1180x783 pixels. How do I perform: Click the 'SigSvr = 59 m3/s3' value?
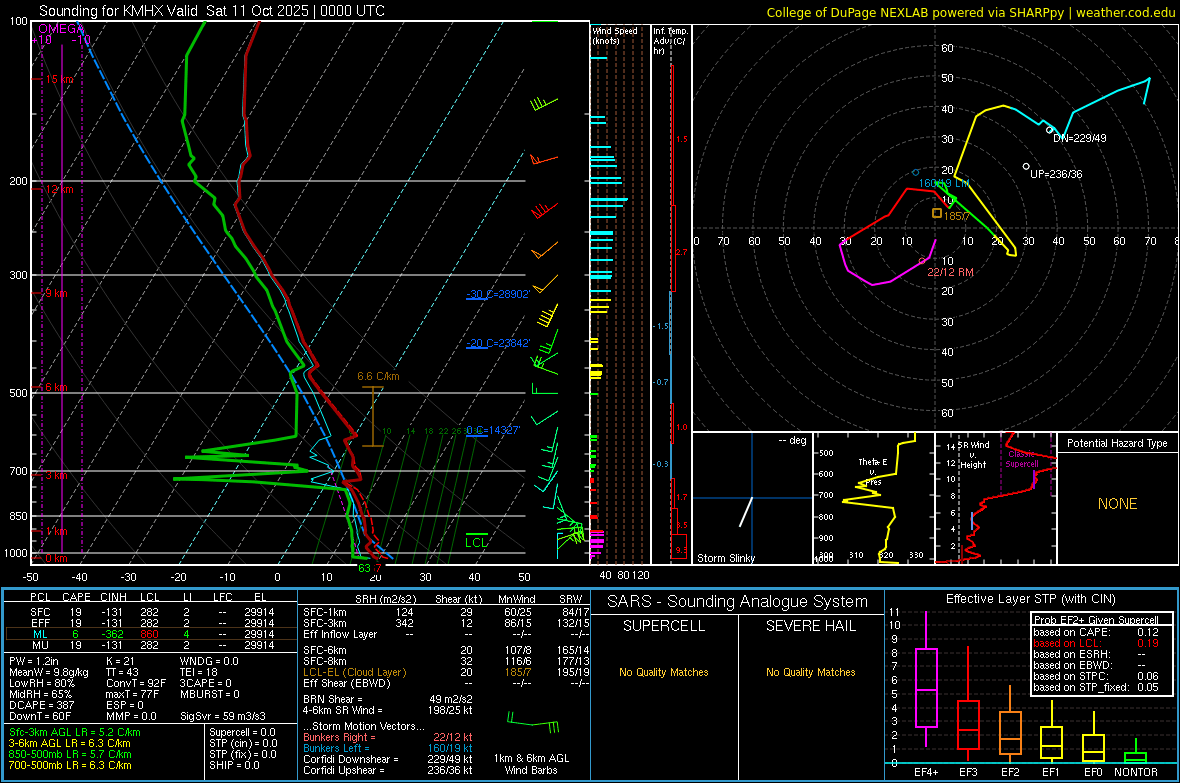click(x=223, y=716)
